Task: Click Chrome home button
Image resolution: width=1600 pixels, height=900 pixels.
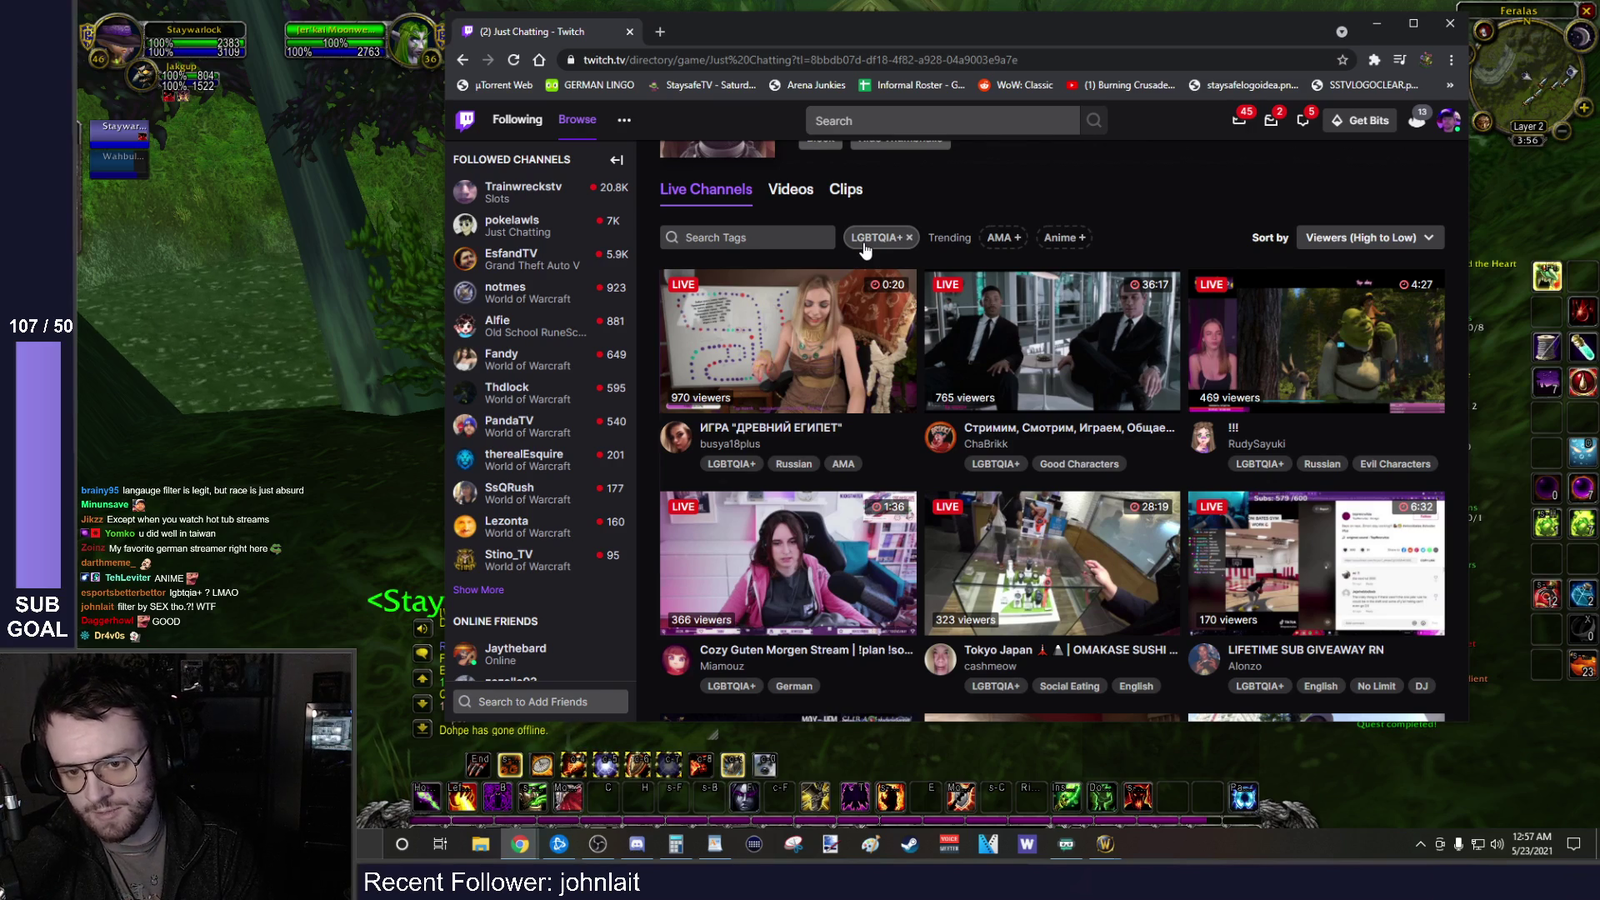Action: coord(539,60)
